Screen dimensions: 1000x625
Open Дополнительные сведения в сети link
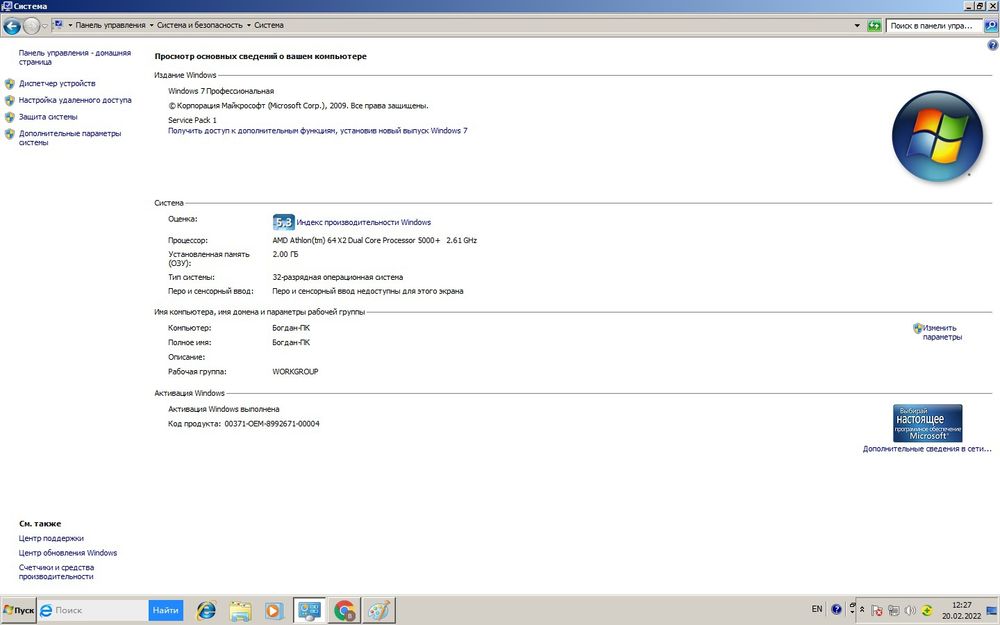coord(927,449)
